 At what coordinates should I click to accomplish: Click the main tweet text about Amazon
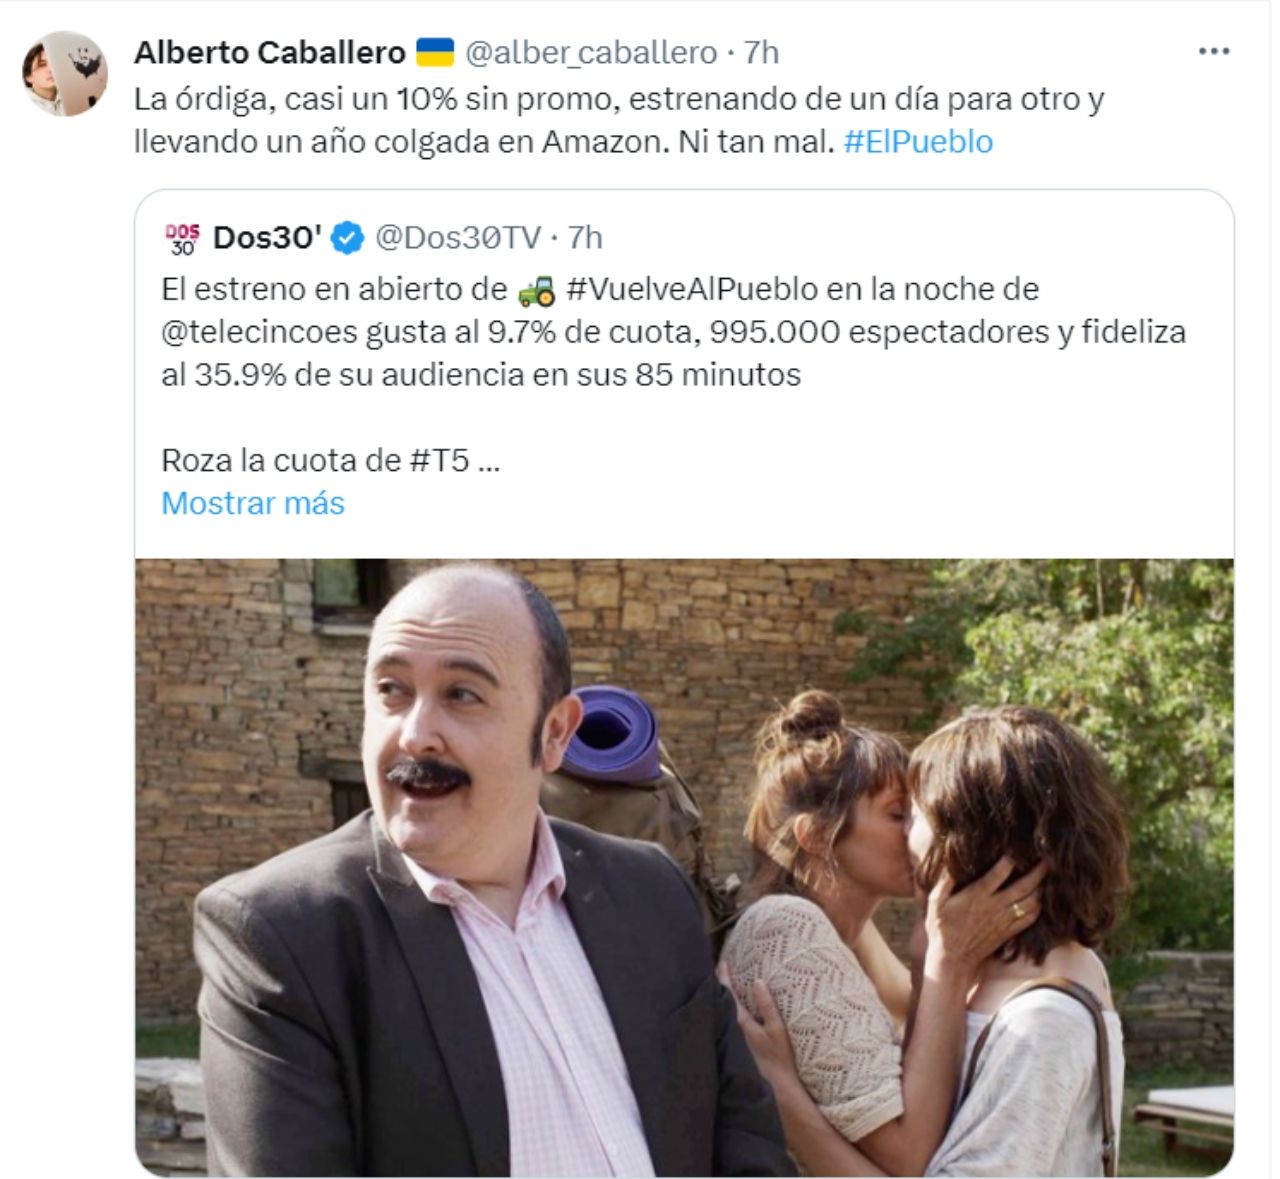[619, 120]
